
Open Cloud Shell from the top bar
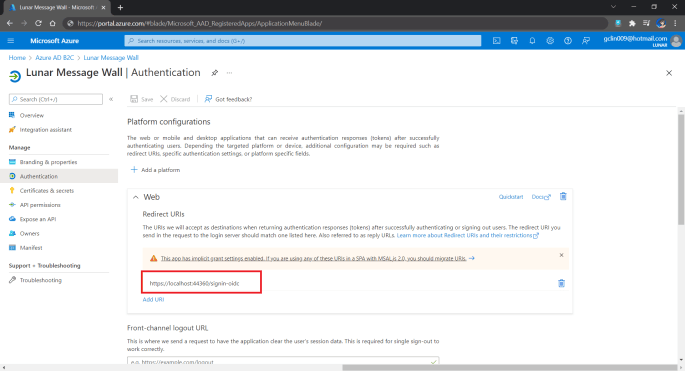click(497, 41)
